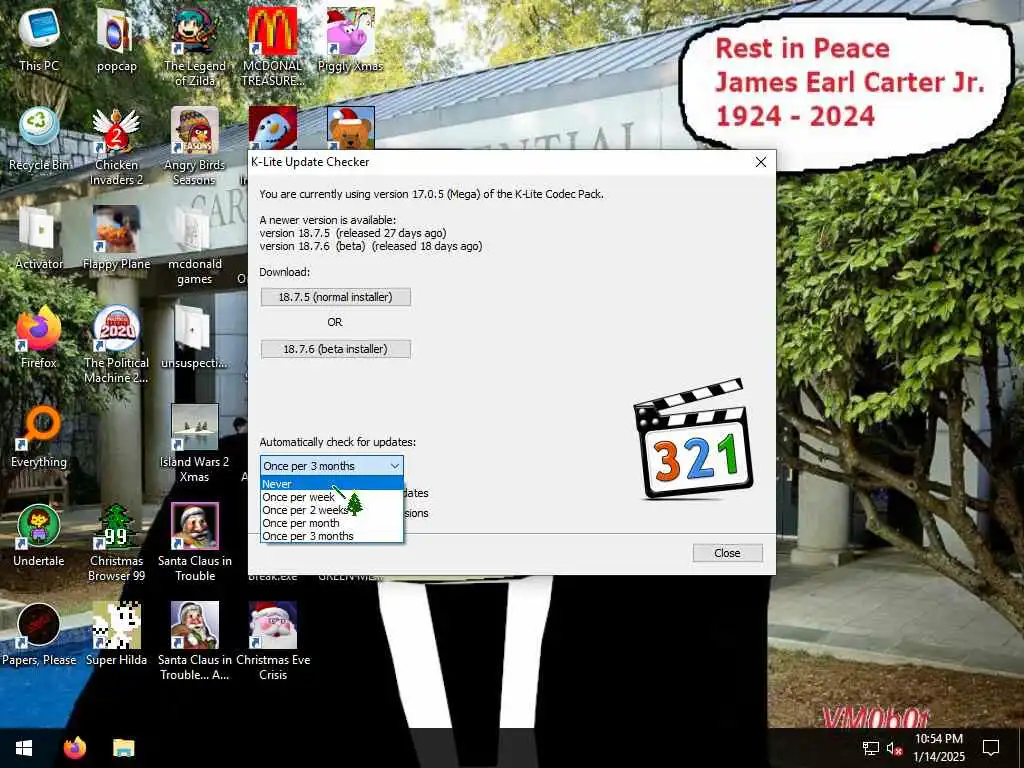Choose Once per 3 months list entry

coord(332,536)
